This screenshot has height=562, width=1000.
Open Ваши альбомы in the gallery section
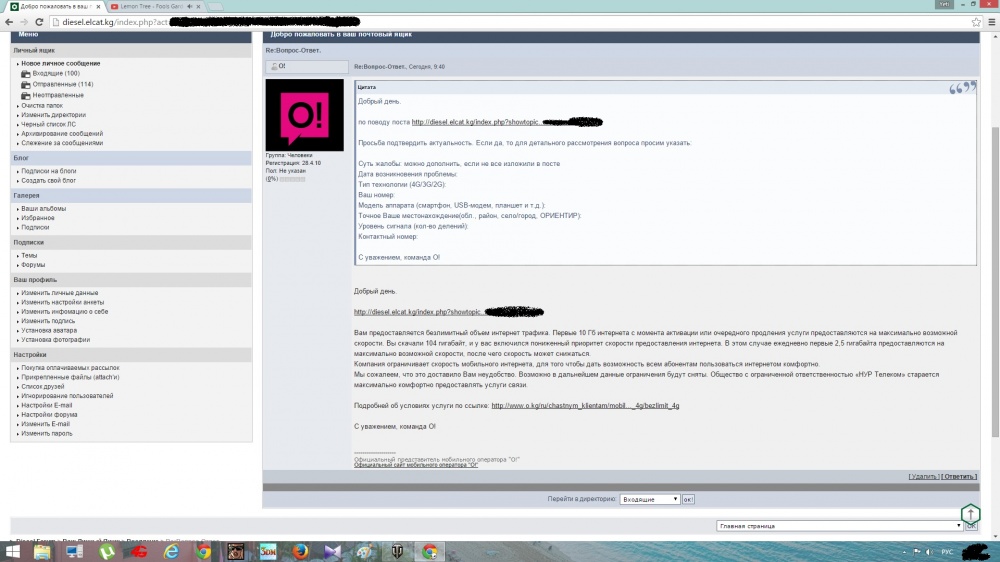pyautogui.click(x=43, y=209)
